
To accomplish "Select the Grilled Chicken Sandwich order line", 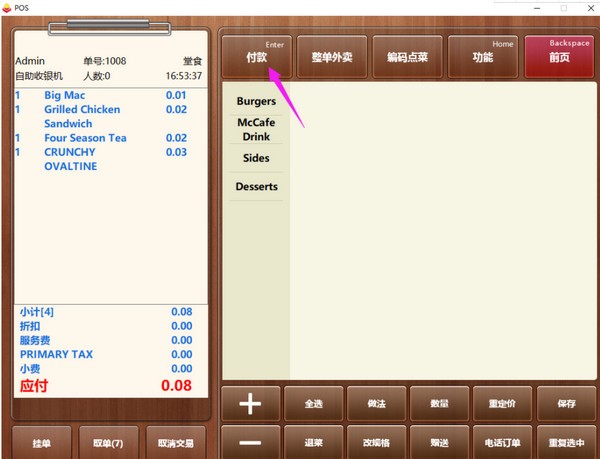I will (x=111, y=117).
